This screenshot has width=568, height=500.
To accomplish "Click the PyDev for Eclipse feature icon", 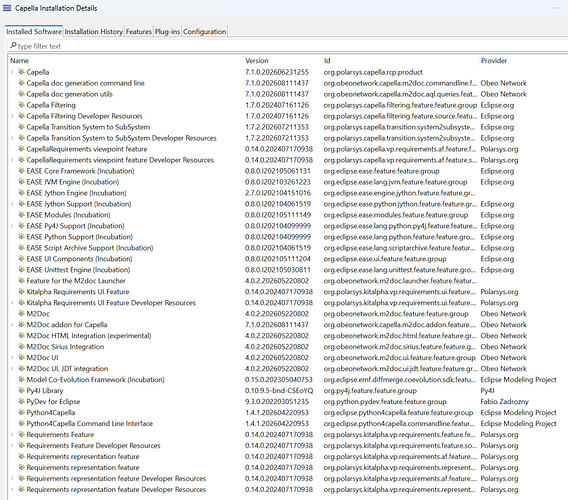I will 21,401.
